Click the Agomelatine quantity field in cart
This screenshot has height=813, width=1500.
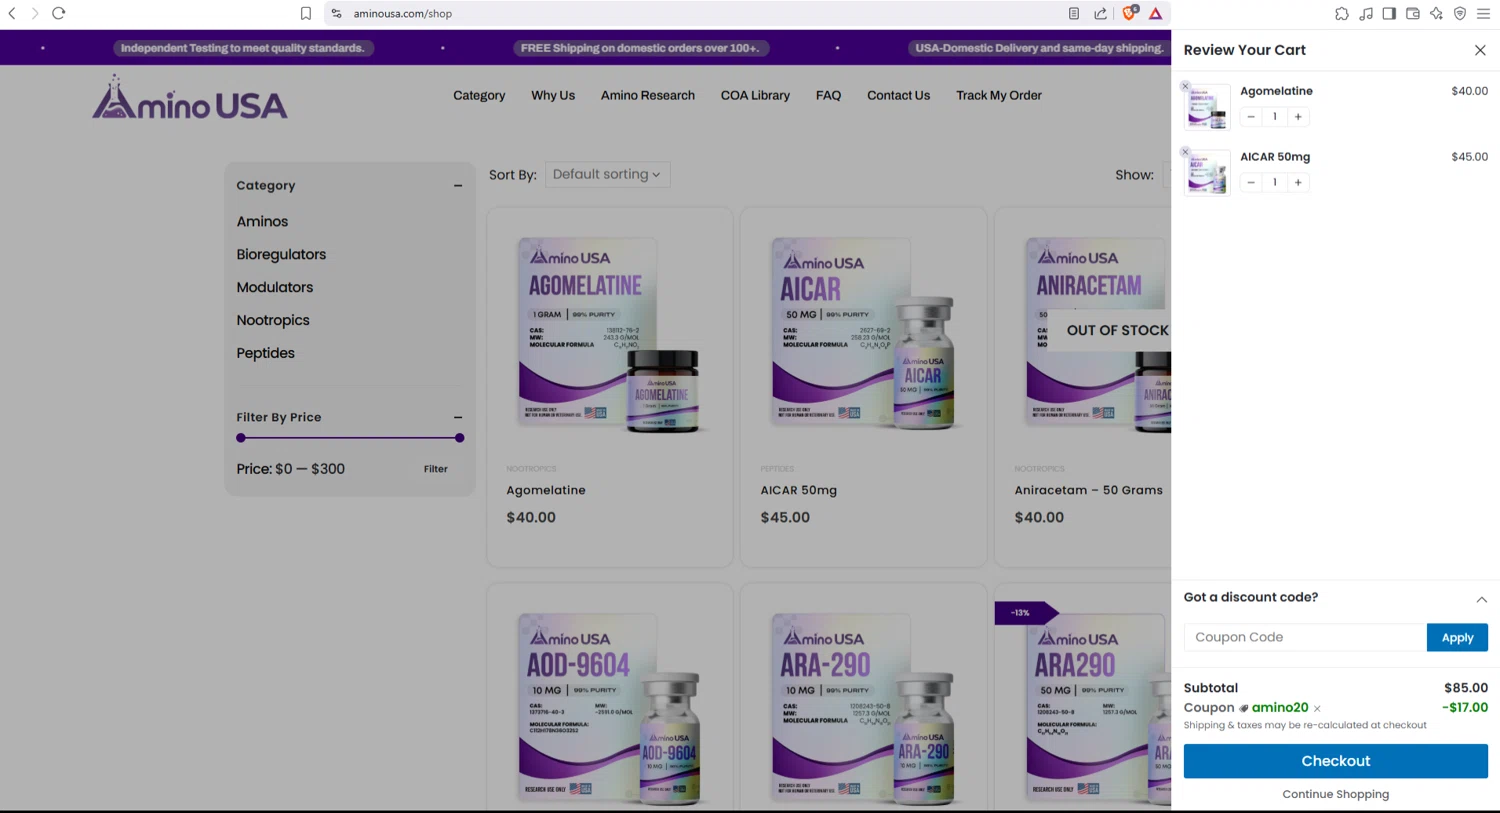(1275, 117)
